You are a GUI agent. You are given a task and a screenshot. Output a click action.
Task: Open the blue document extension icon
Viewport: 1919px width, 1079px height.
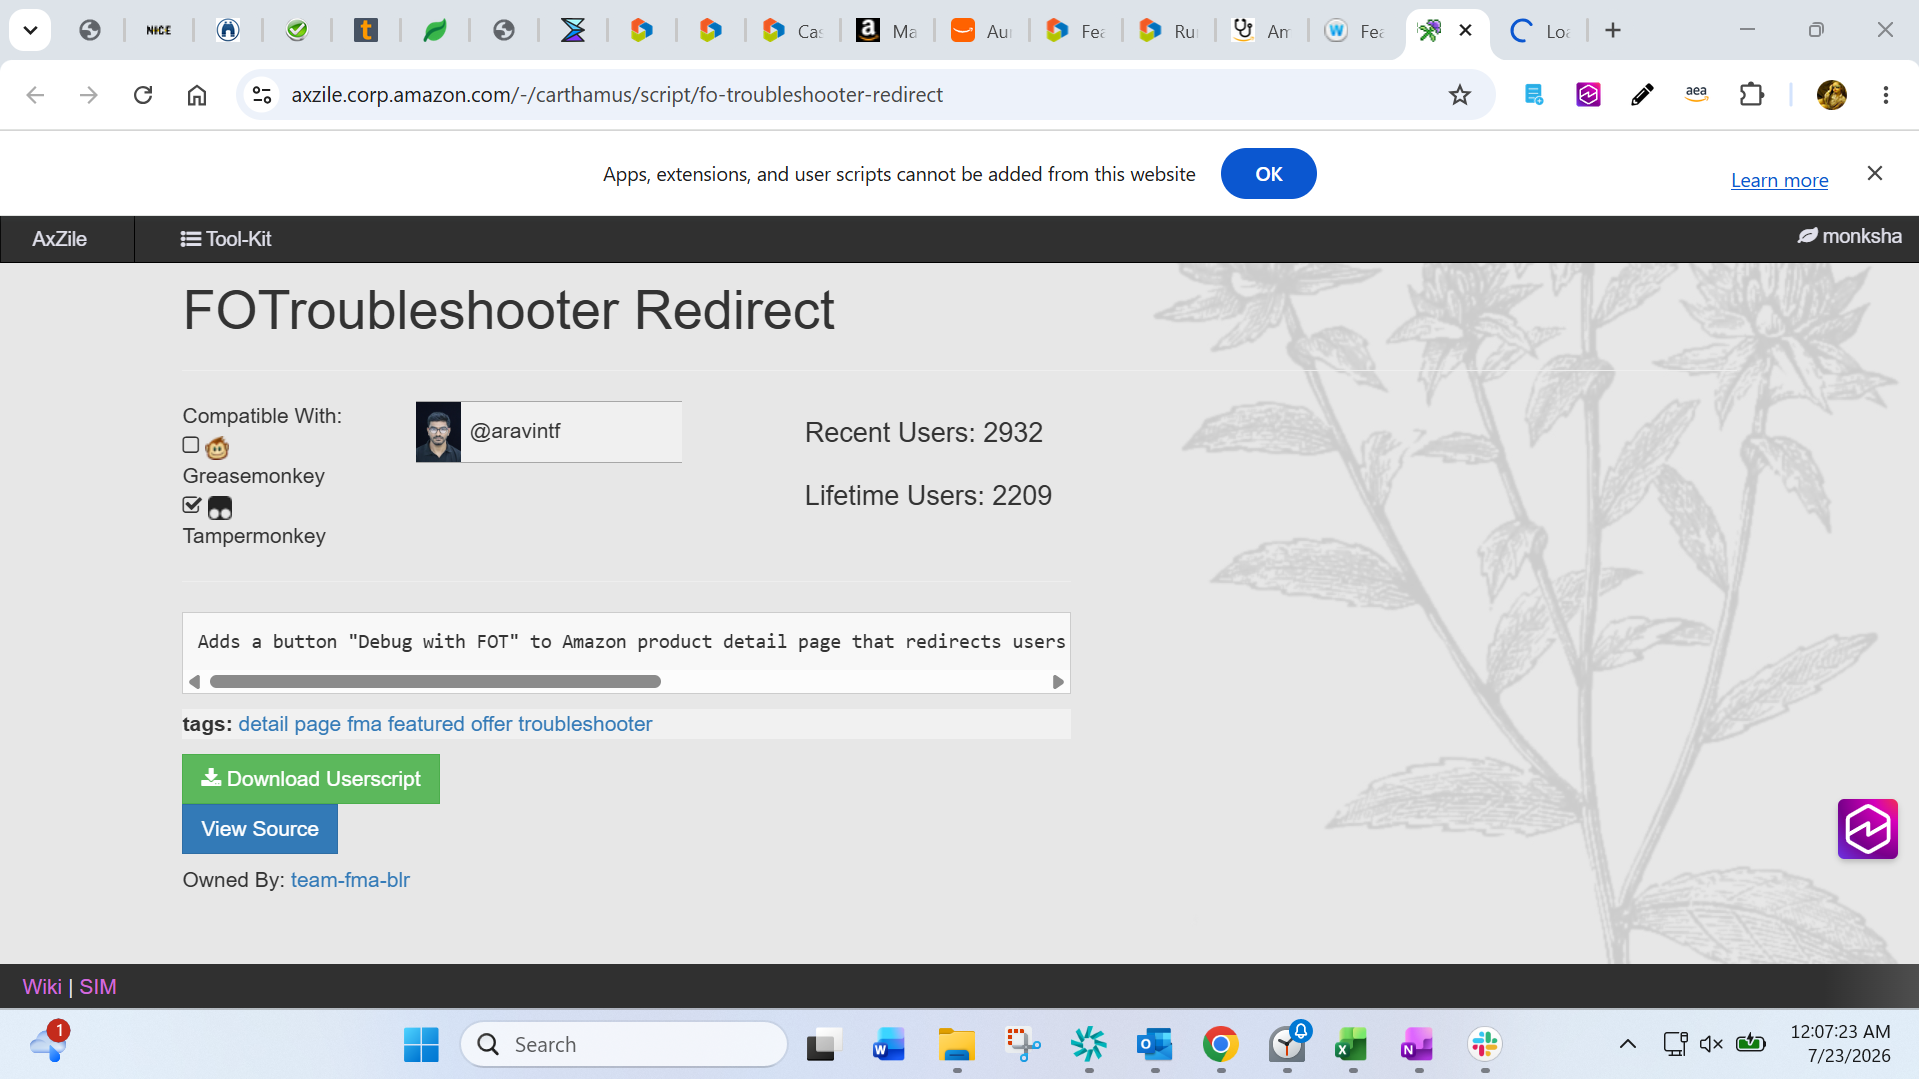[1534, 95]
